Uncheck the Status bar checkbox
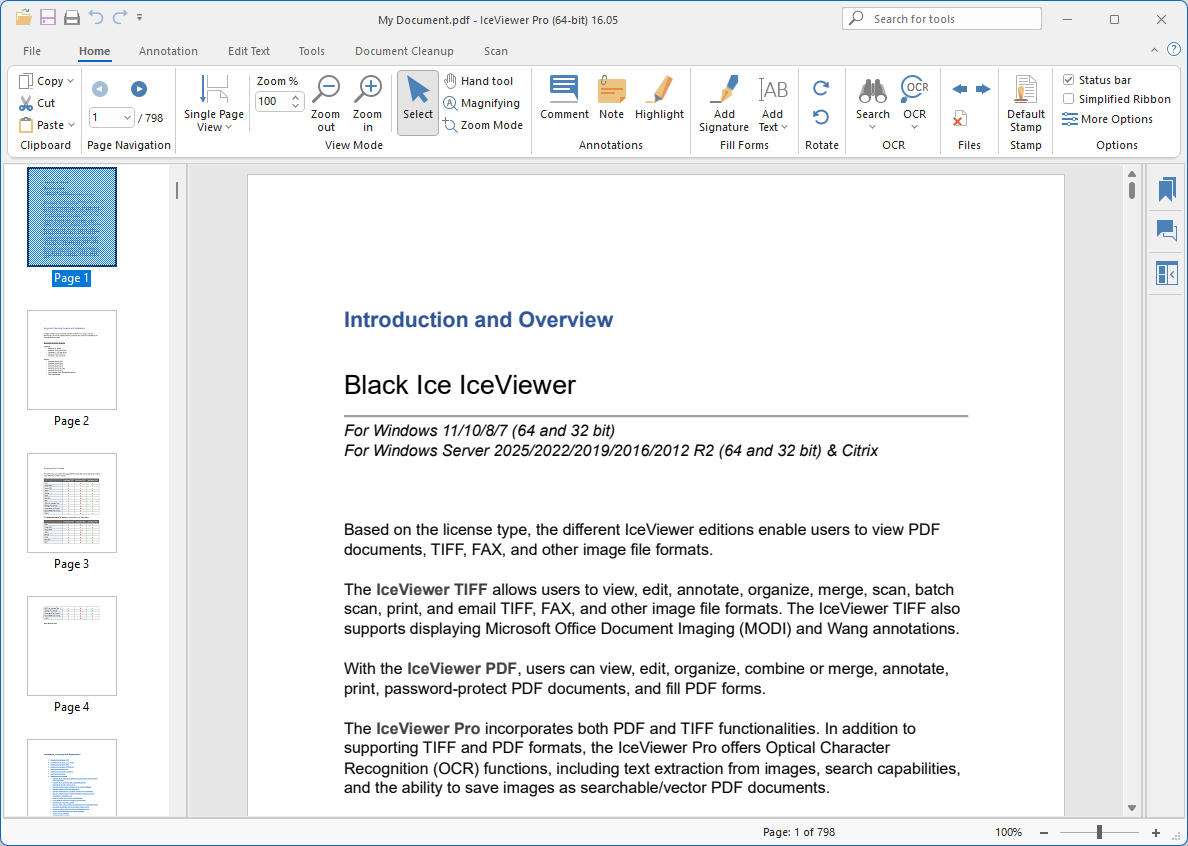The height and width of the screenshot is (846, 1188). 1069,80
